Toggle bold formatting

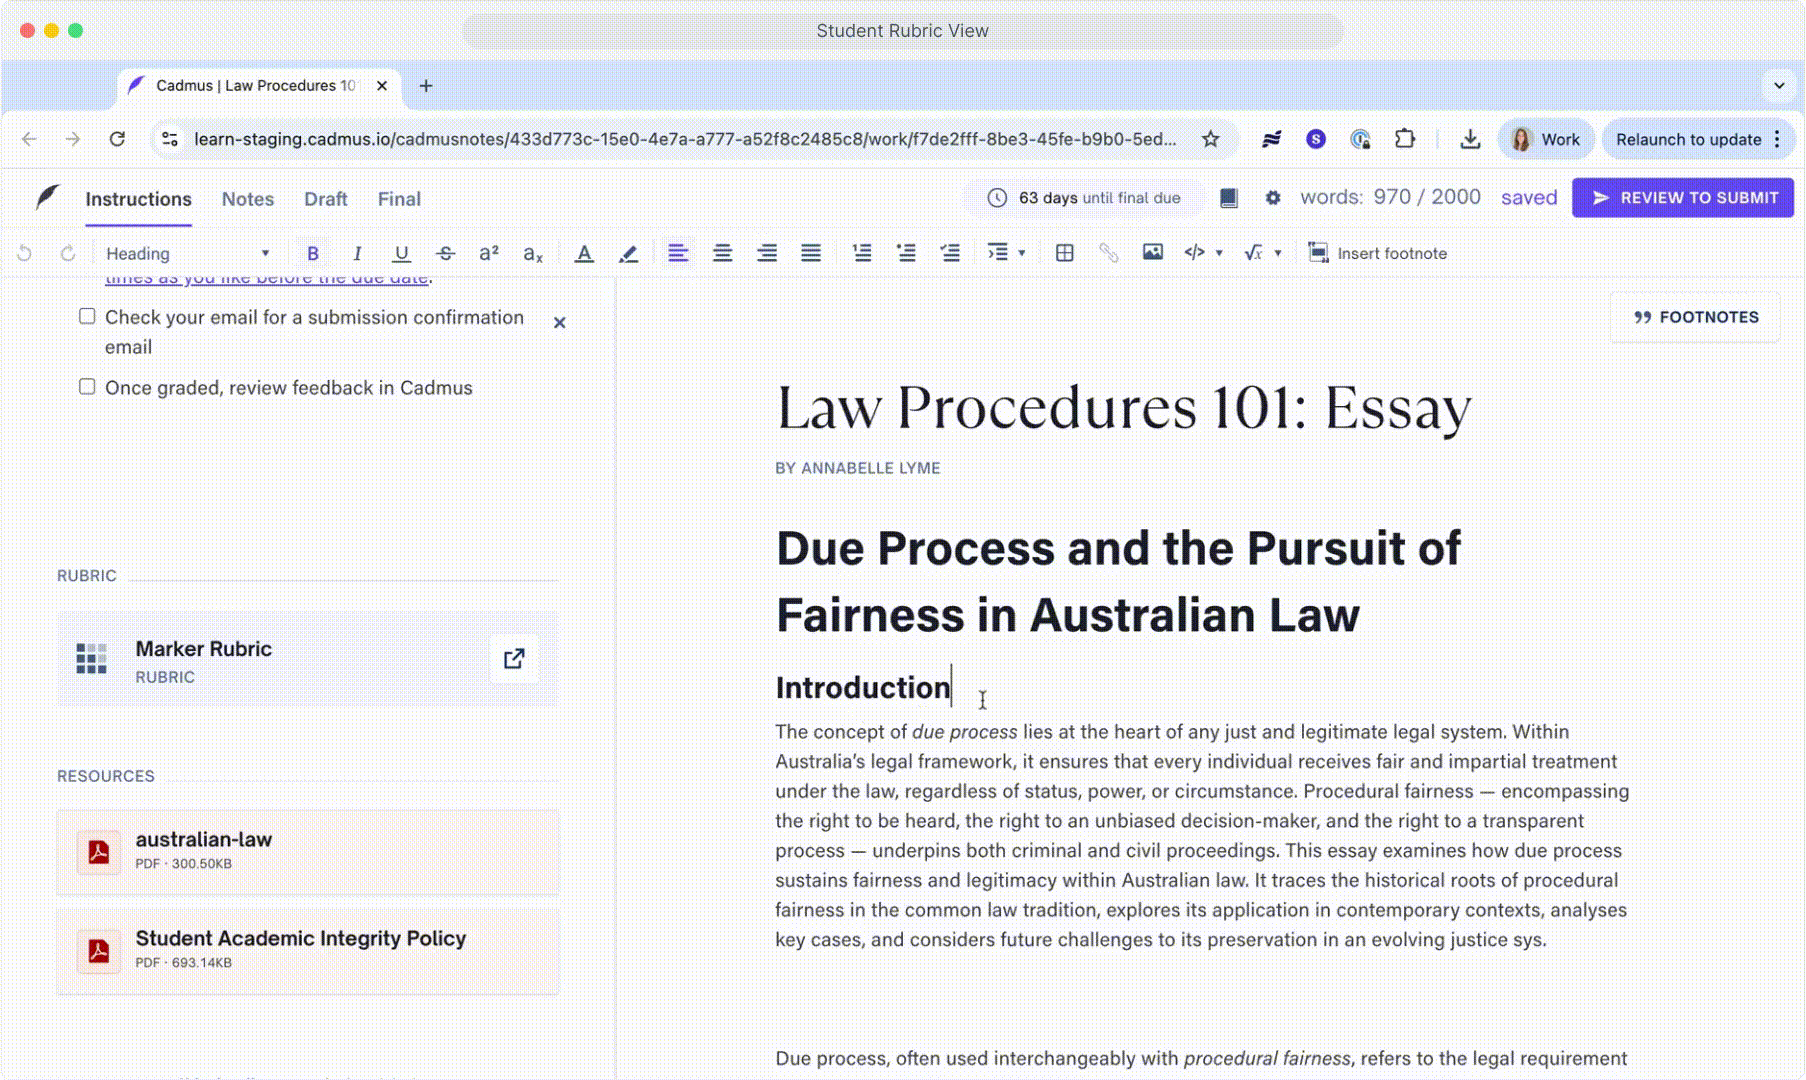coord(312,254)
